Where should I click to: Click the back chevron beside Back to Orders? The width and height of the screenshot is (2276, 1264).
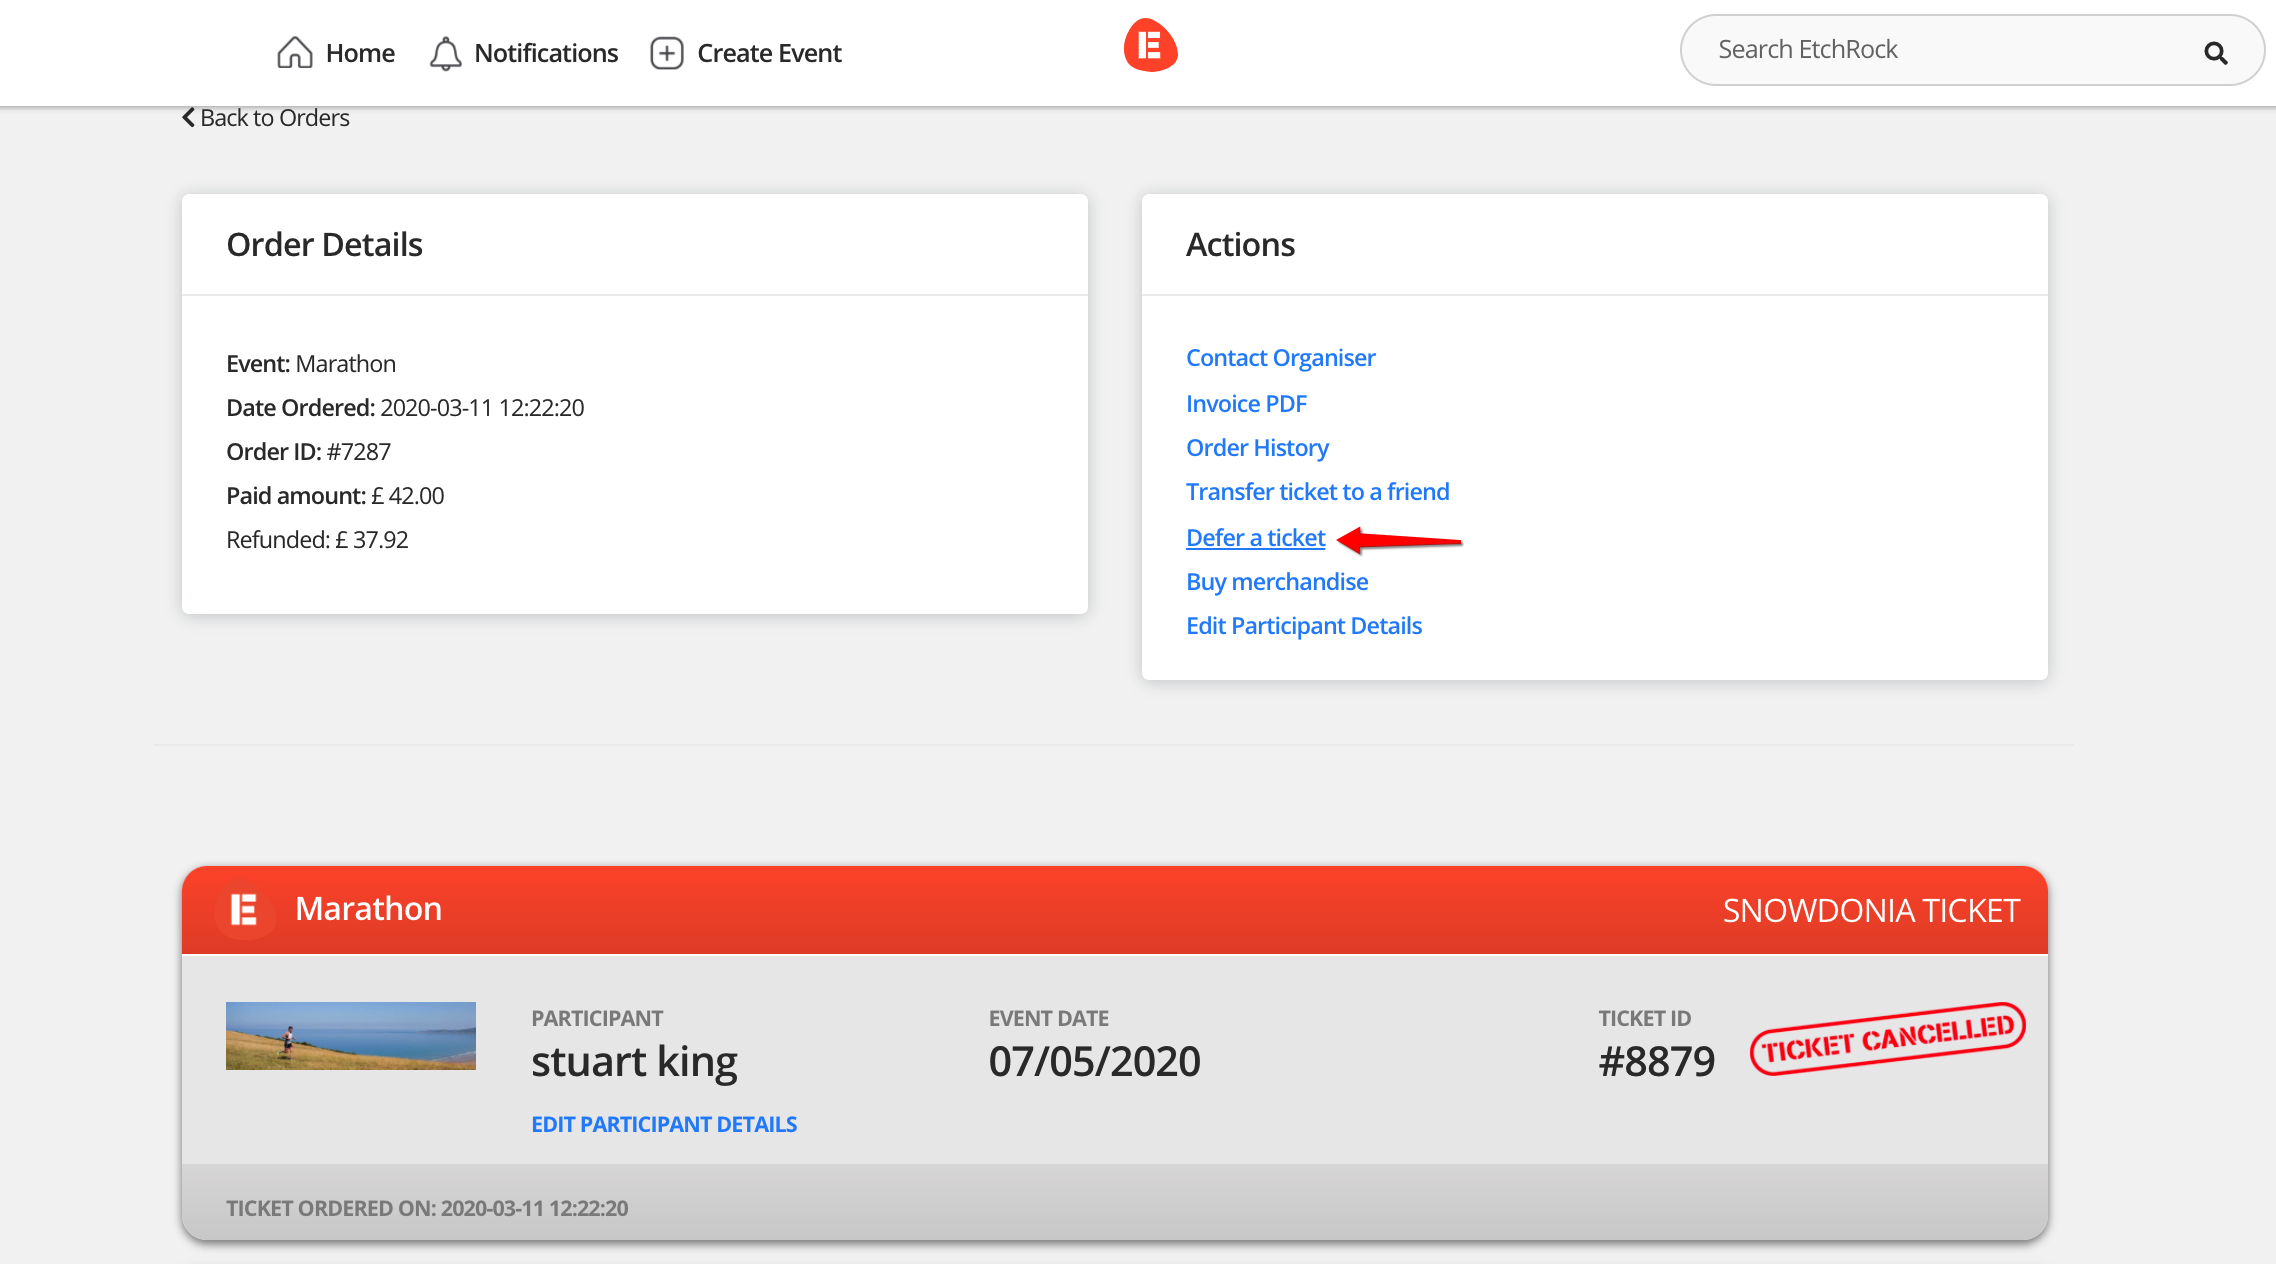pos(188,118)
